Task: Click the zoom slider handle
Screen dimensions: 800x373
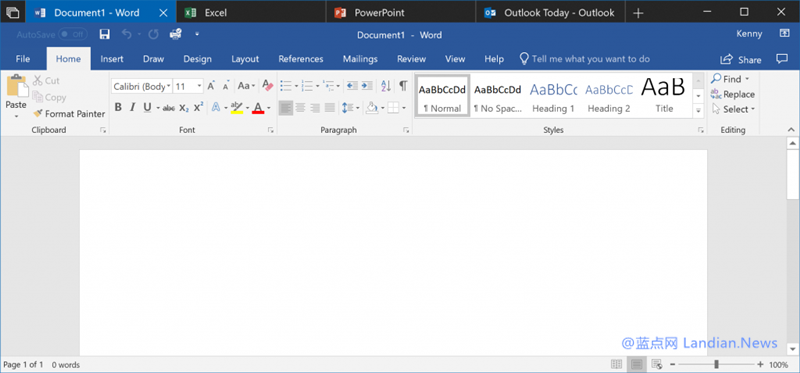Action: pos(717,364)
